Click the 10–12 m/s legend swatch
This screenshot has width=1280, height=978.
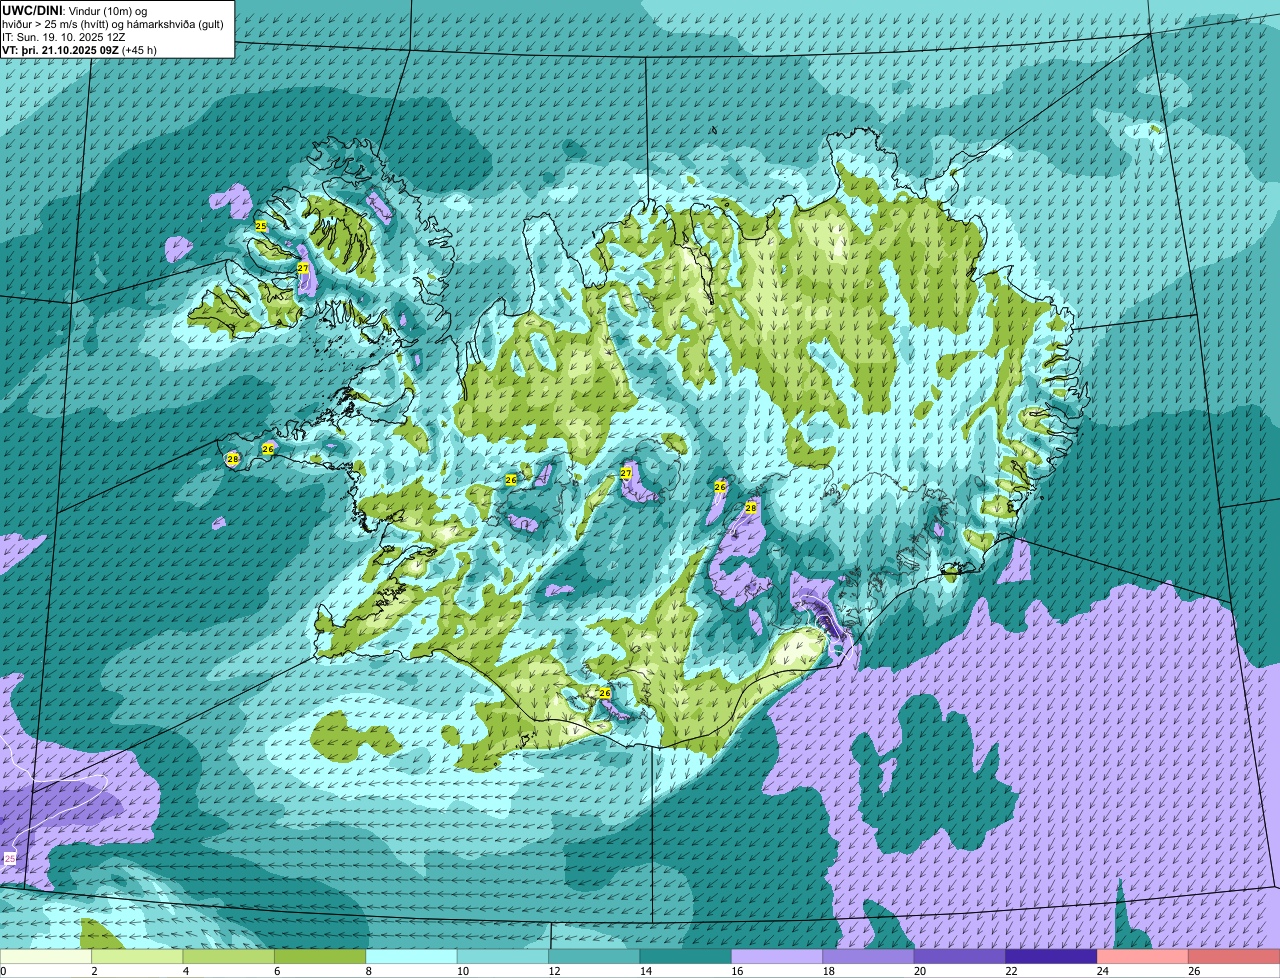click(x=503, y=956)
